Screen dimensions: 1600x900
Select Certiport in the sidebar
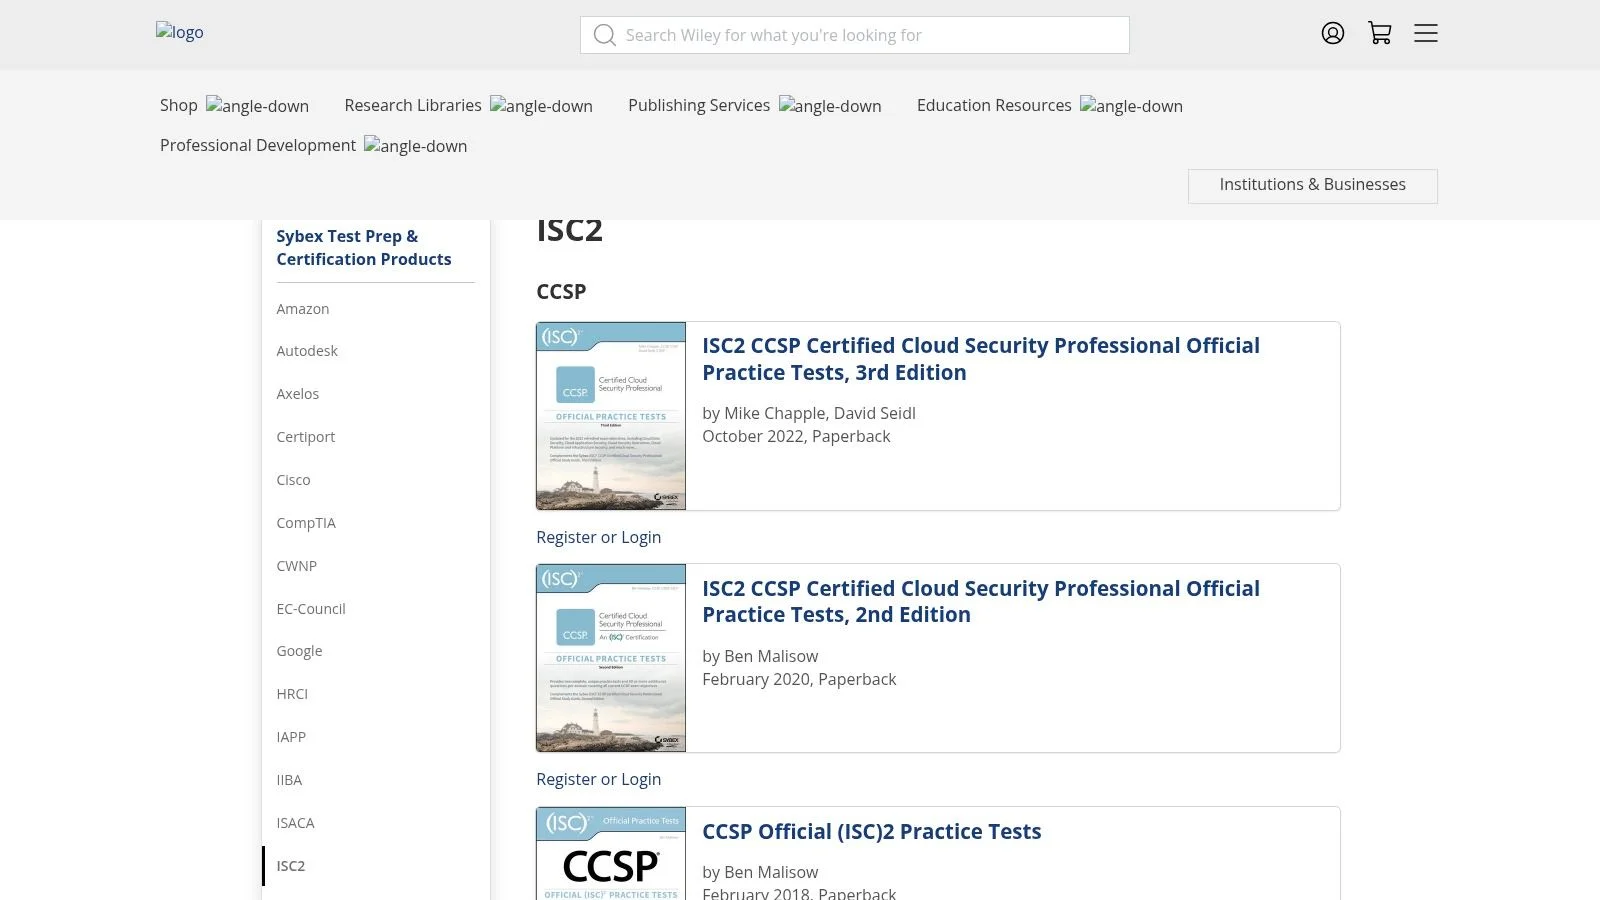pos(306,438)
